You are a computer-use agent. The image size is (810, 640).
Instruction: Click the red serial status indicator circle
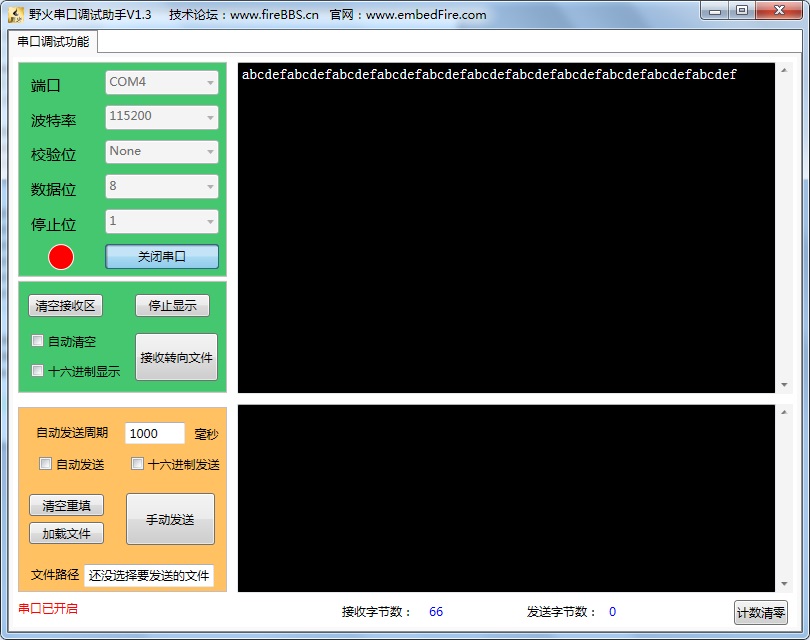pos(61,257)
